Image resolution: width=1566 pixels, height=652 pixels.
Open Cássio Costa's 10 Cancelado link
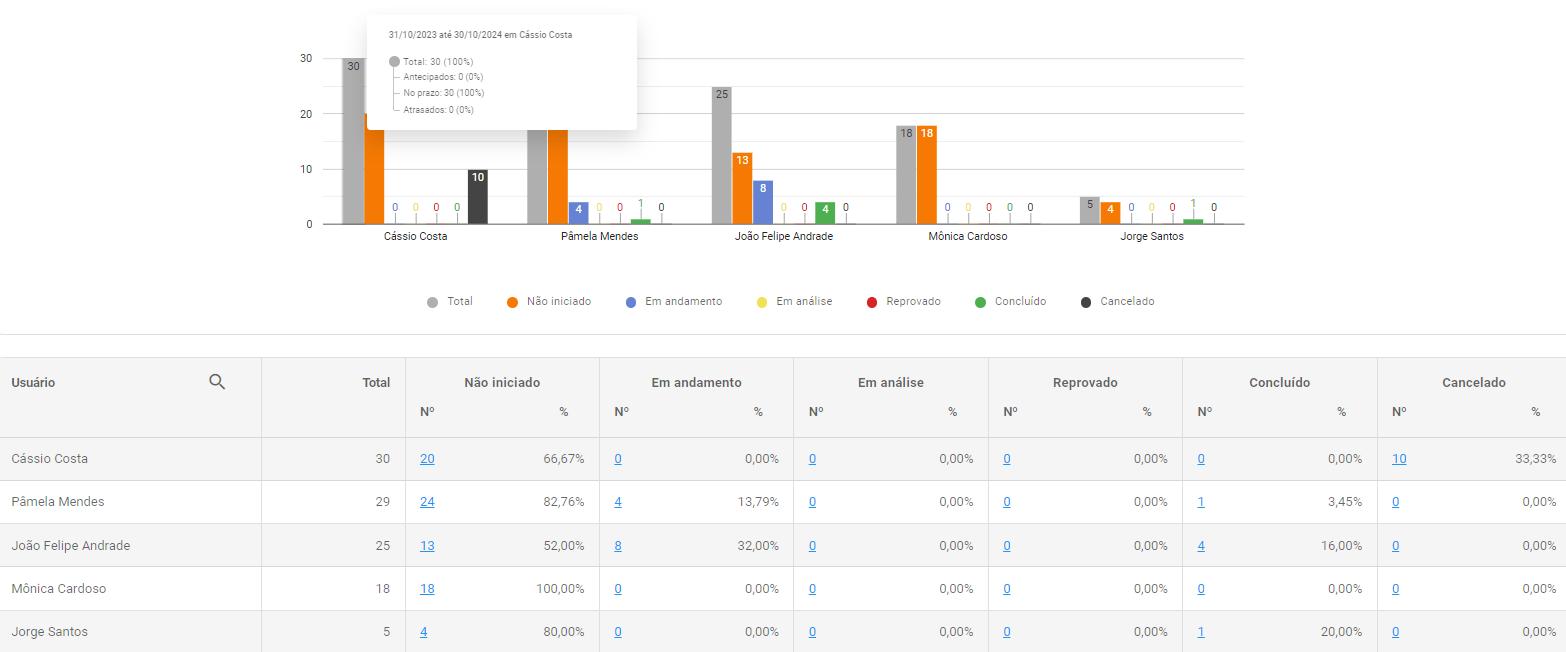[1399, 459]
